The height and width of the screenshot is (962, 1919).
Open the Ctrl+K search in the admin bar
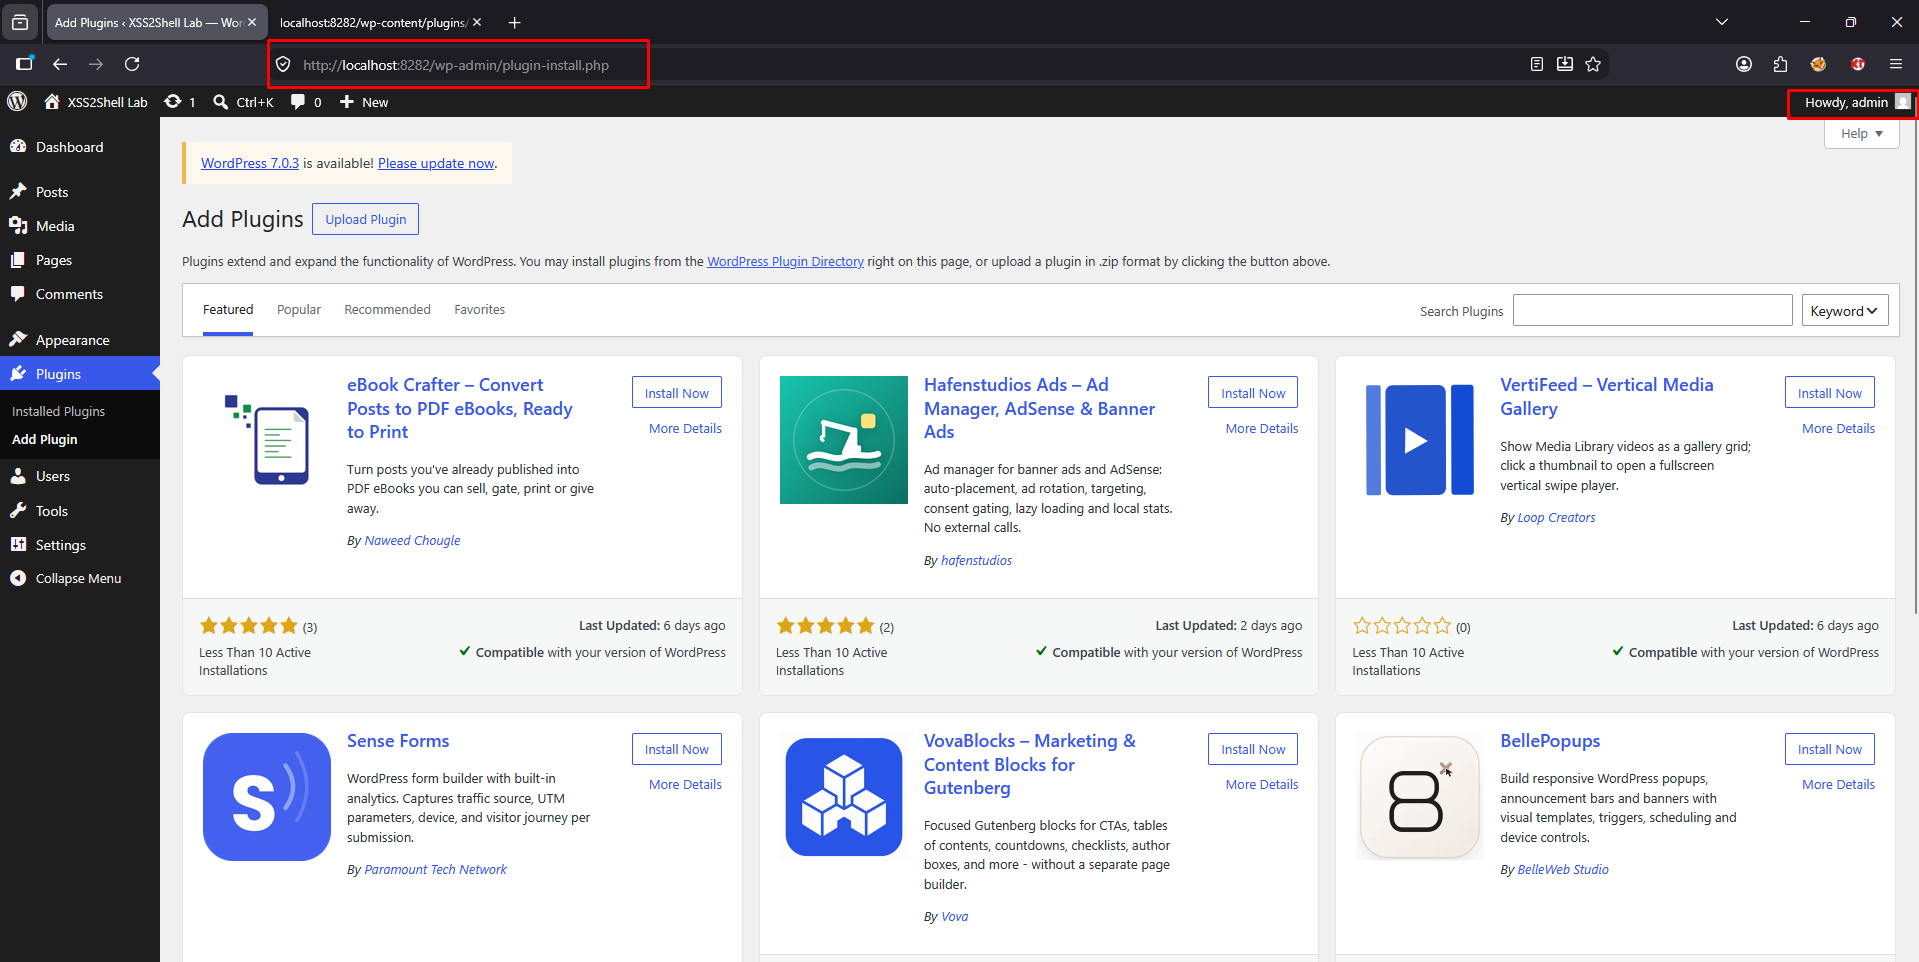(243, 102)
